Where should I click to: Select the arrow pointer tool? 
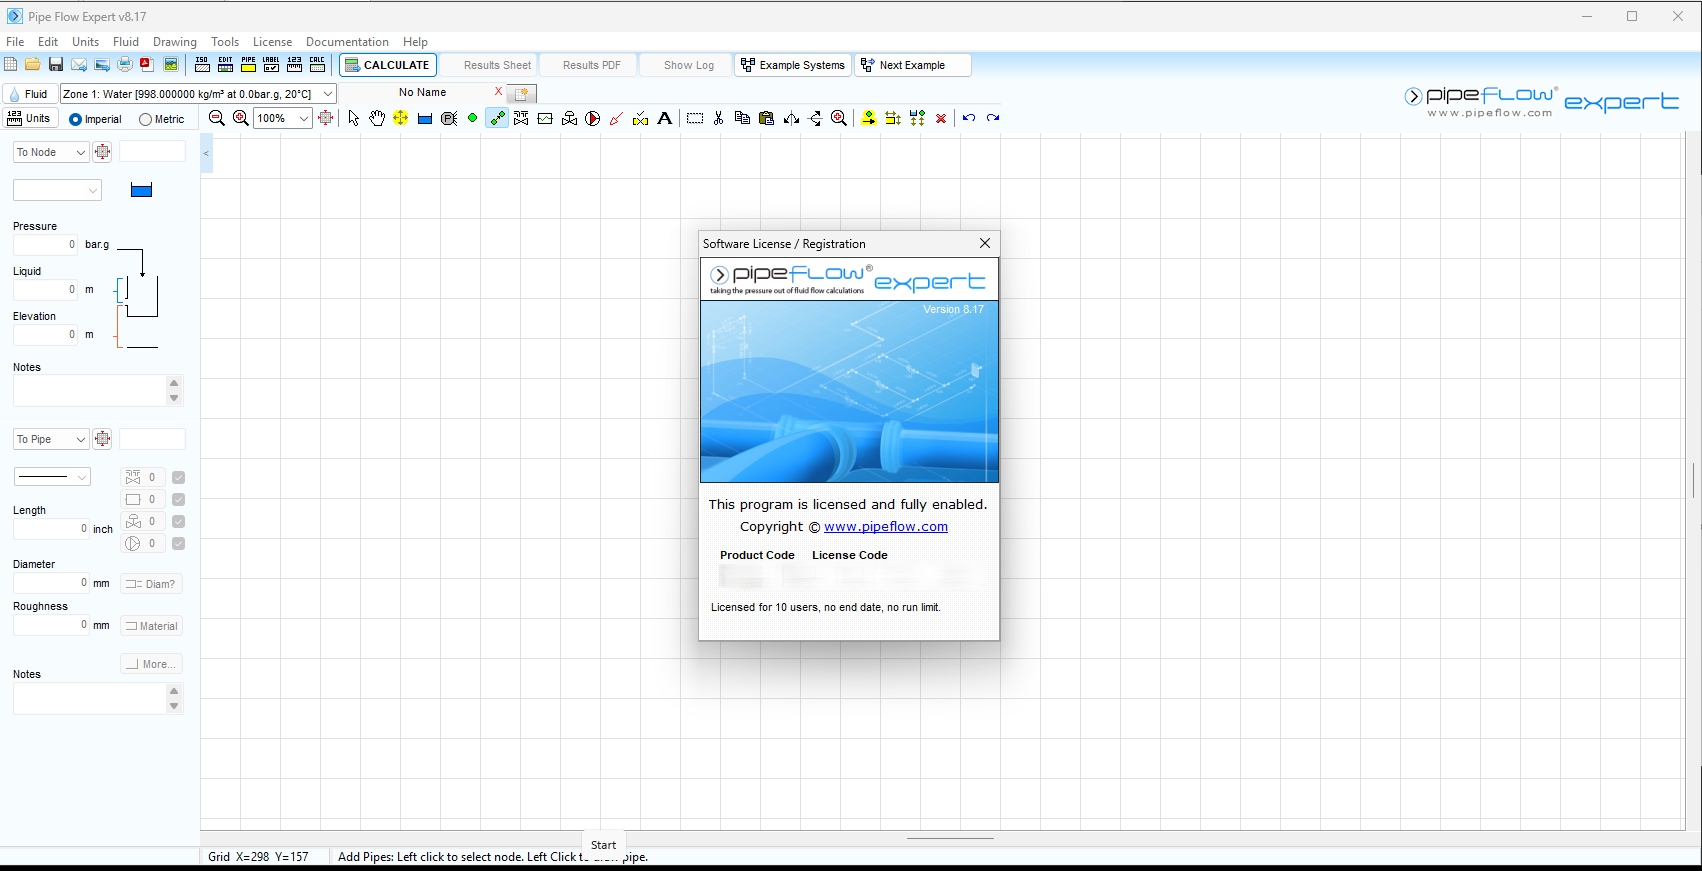point(353,118)
